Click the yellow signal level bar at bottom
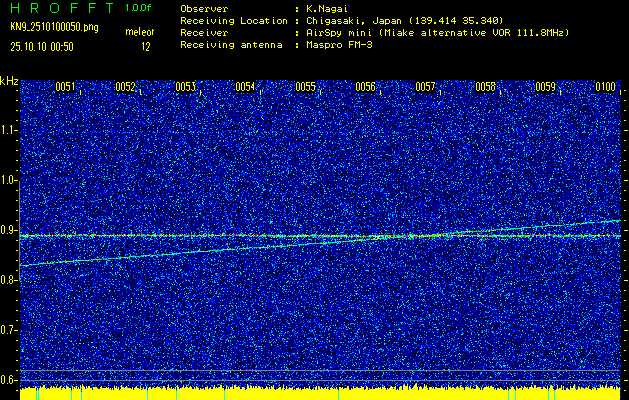 point(314,392)
